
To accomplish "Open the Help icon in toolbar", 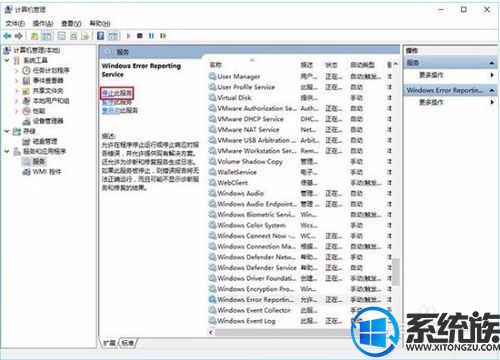I will click(100, 36).
